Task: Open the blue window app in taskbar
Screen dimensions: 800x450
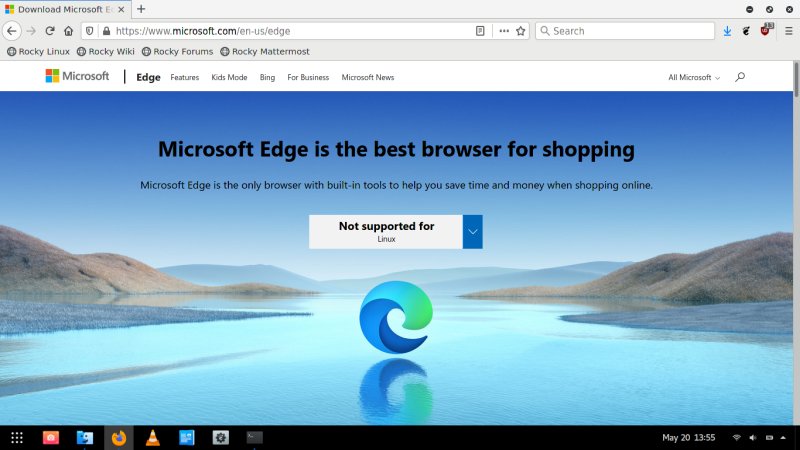Action: coord(187,438)
